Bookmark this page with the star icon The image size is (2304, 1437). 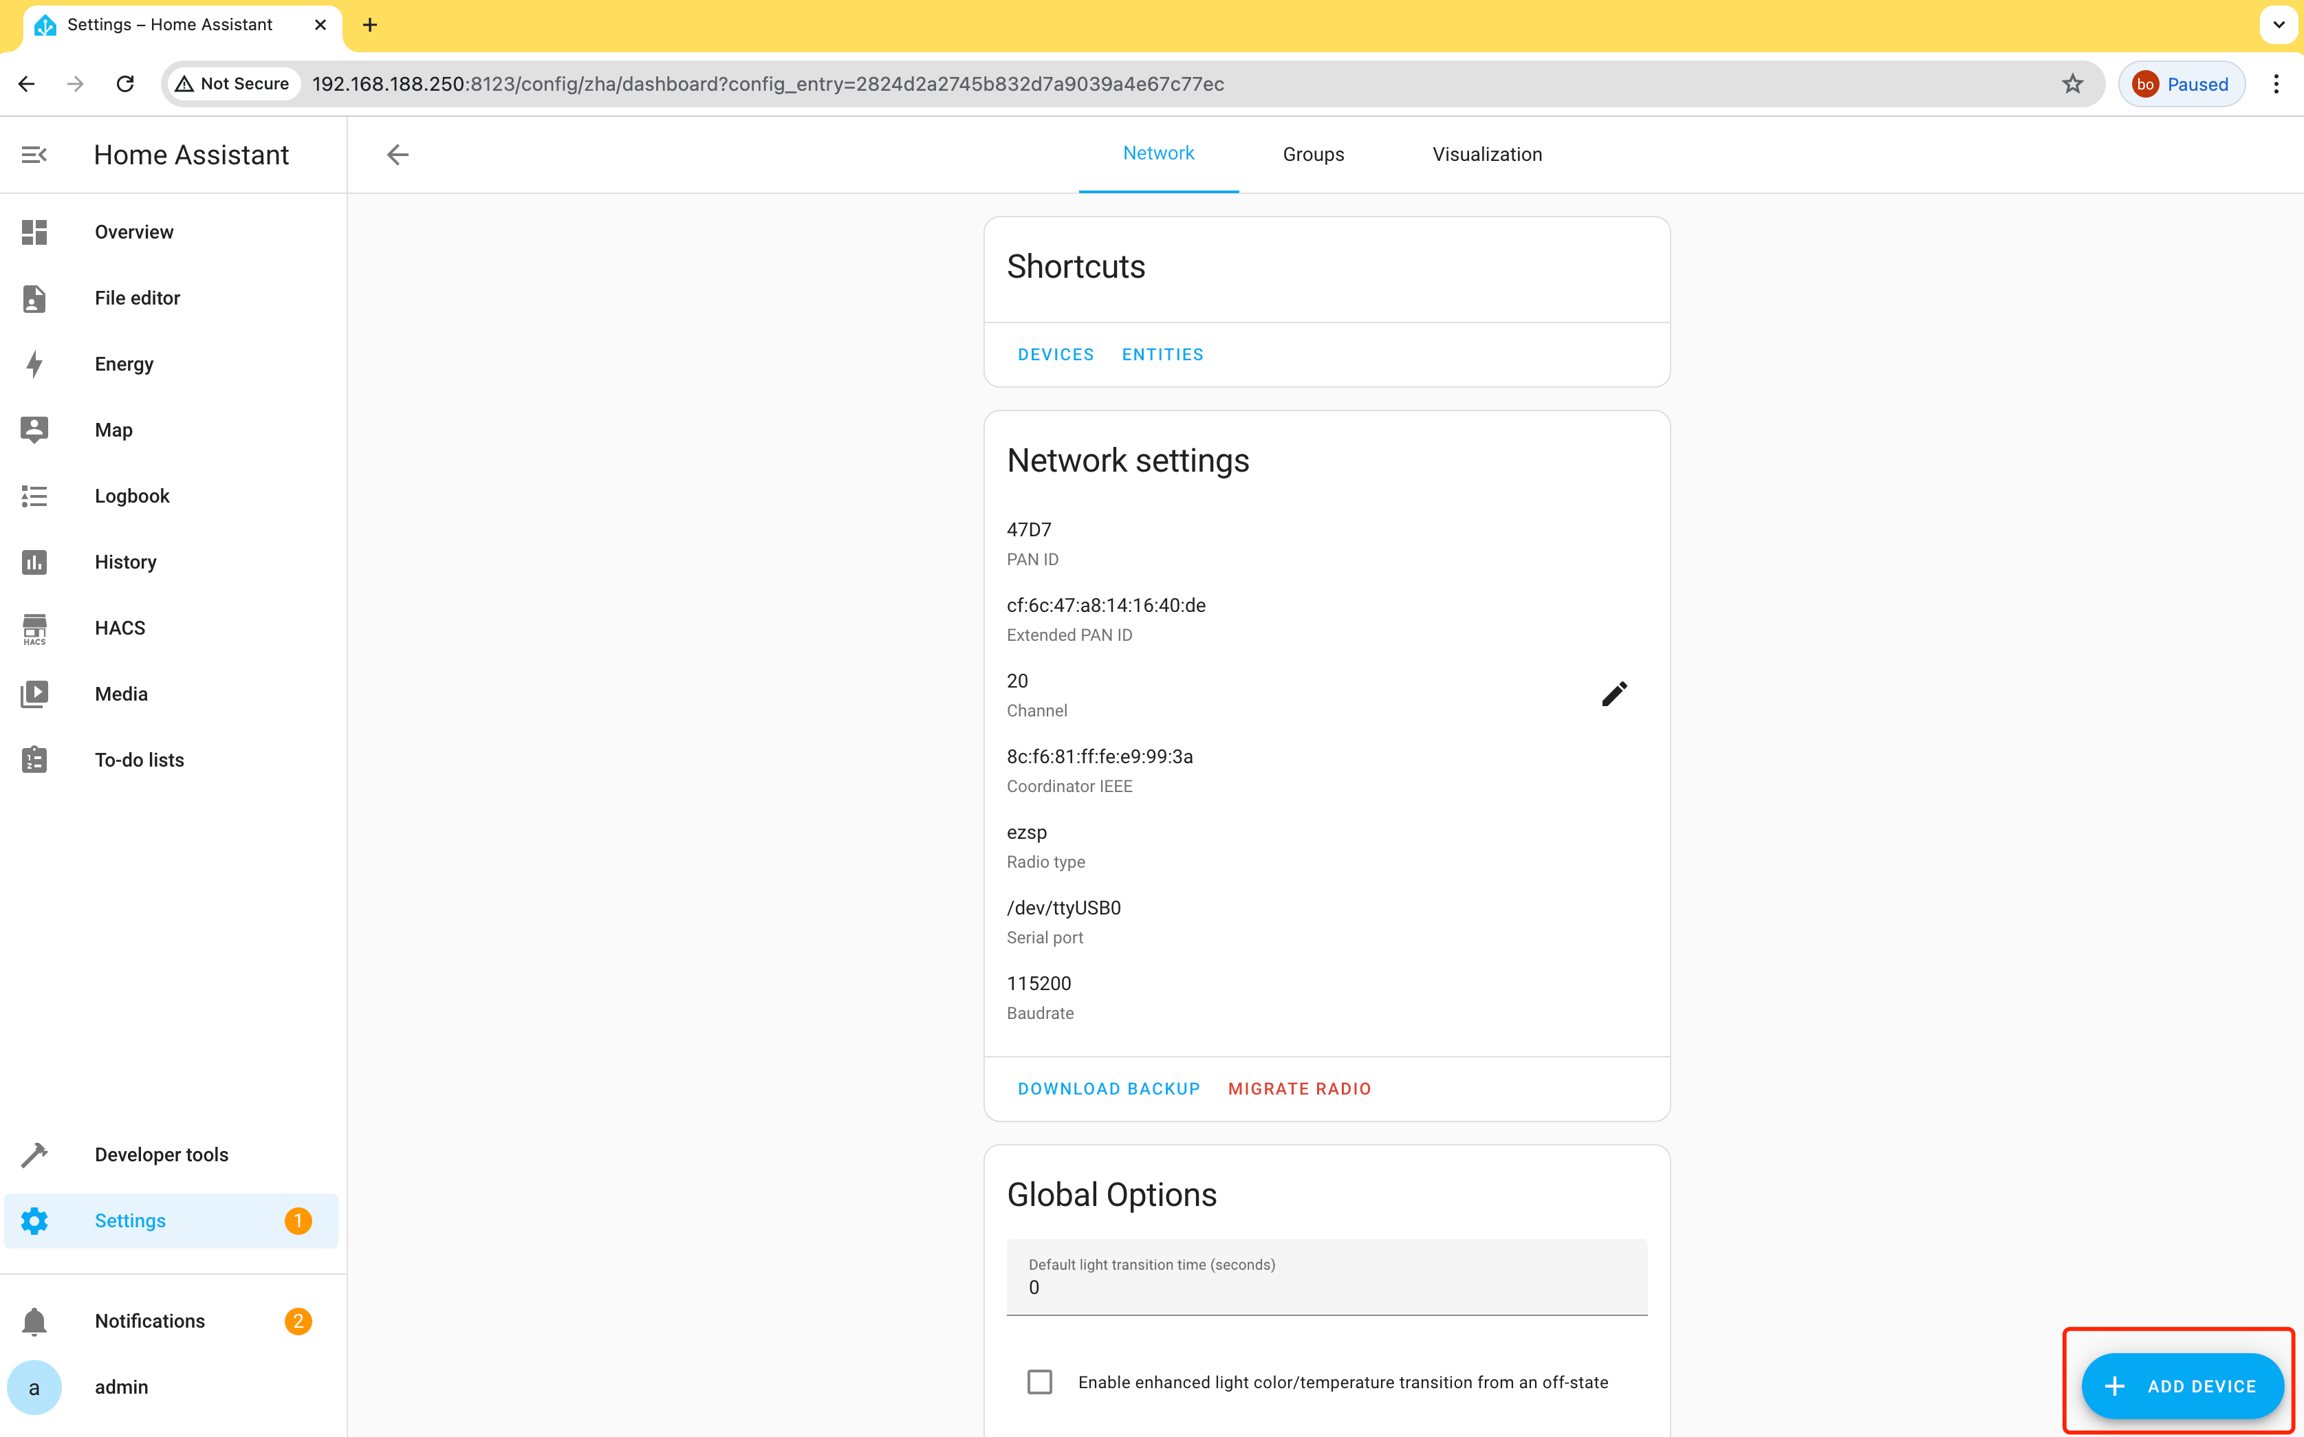pyautogui.click(x=2072, y=84)
